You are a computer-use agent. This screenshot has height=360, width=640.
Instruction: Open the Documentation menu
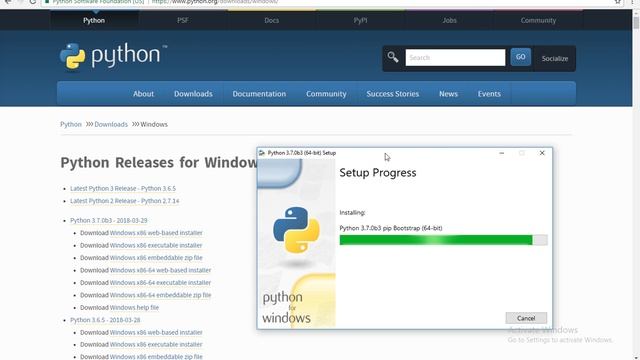click(x=259, y=94)
